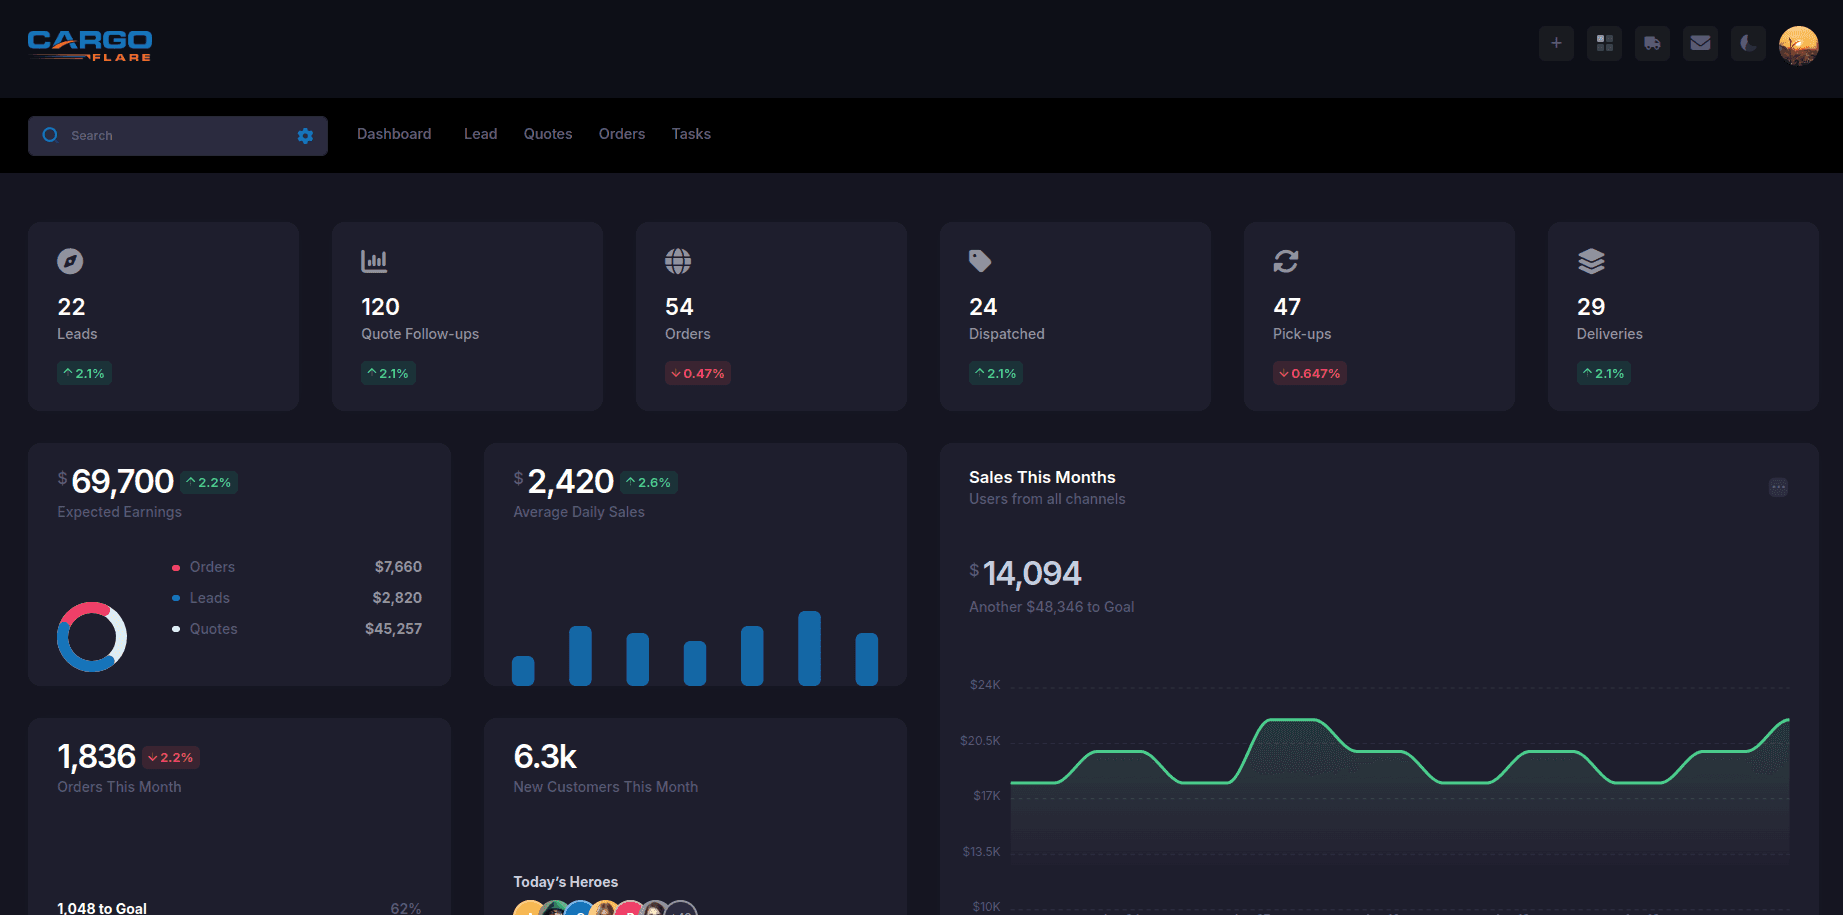Click the layers stack icon on Deliveries card

(1591, 261)
